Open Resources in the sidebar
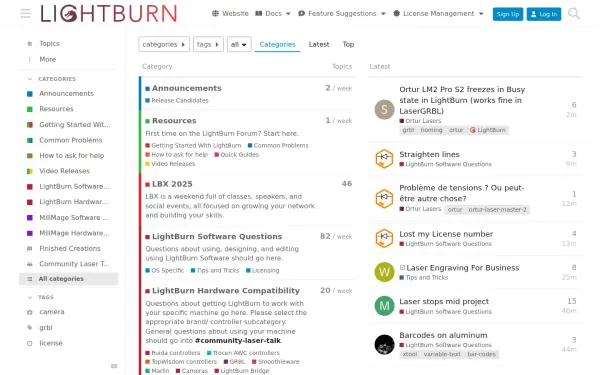Screen dimensions: 600x375 point(56,109)
